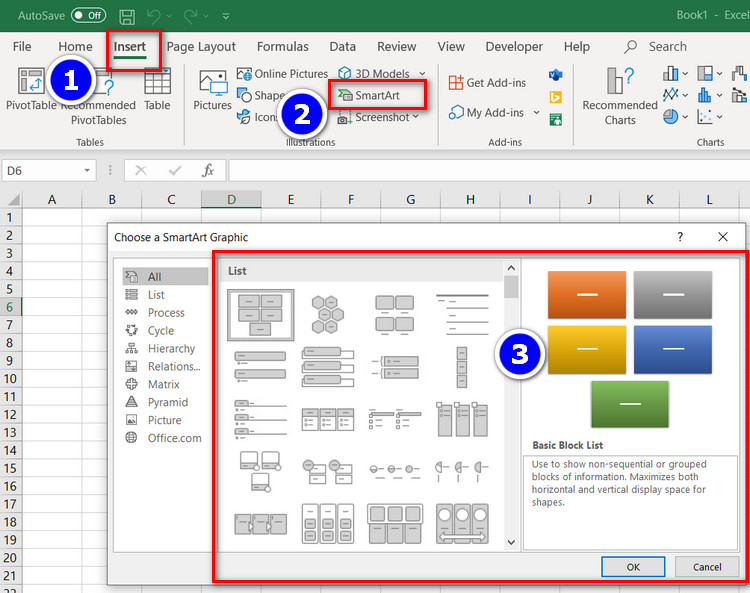Click the blue block in preview

(x=673, y=350)
